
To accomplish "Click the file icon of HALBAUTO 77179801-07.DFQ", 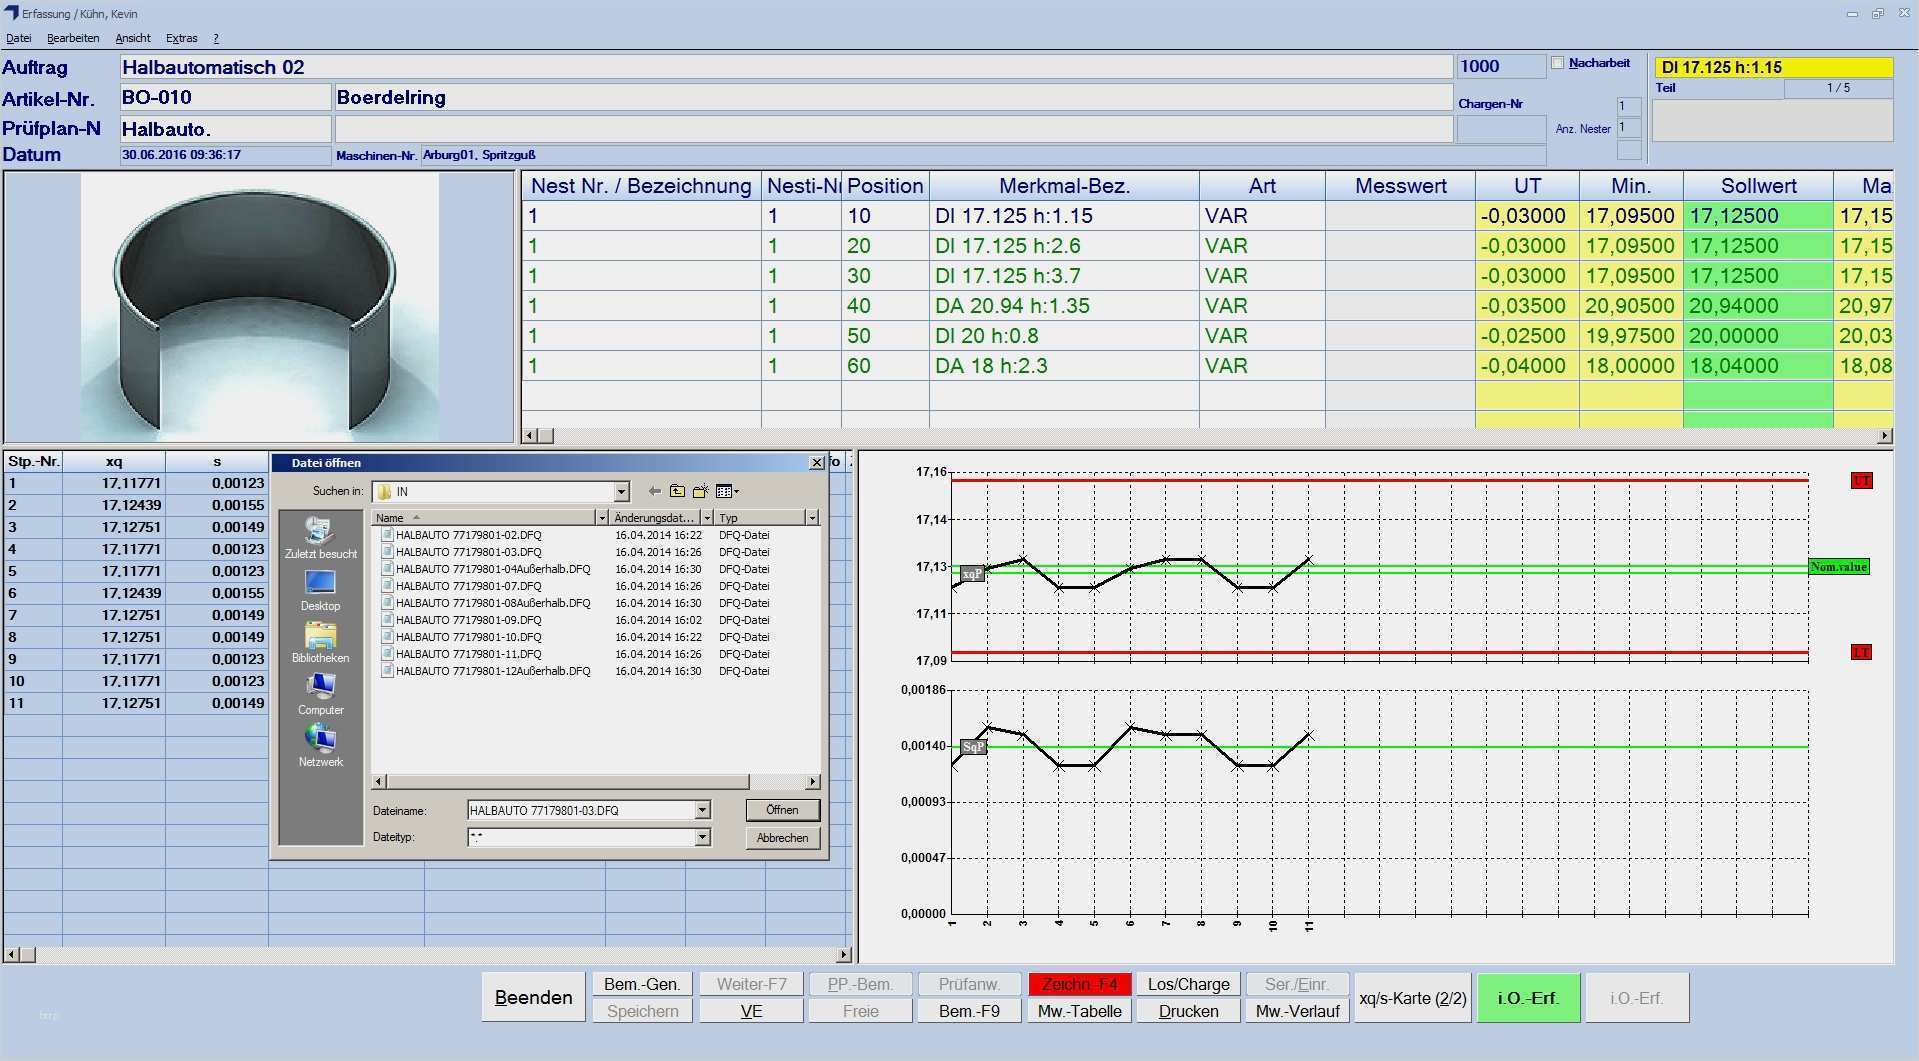I will [x=387, y=586].
